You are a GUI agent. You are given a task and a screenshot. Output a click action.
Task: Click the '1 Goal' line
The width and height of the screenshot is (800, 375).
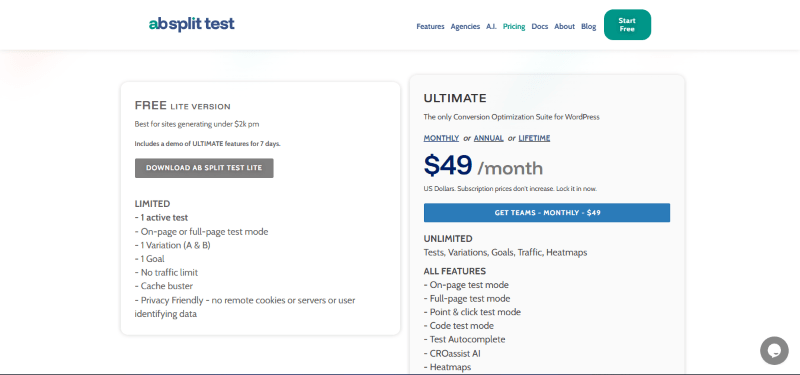(149, 259)
